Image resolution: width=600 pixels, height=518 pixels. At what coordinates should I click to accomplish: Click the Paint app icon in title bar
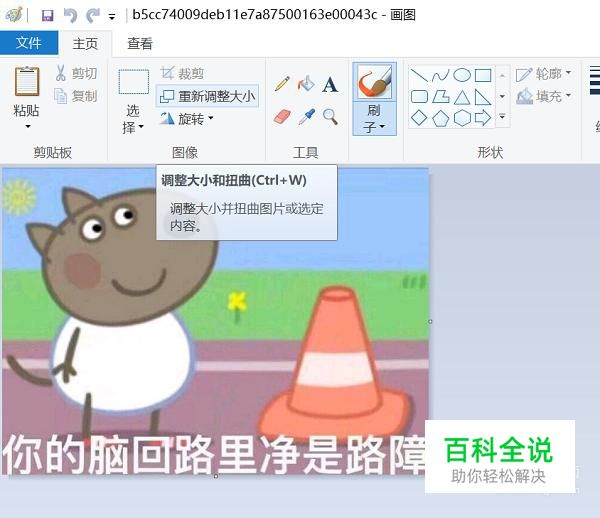pos(14,15)
